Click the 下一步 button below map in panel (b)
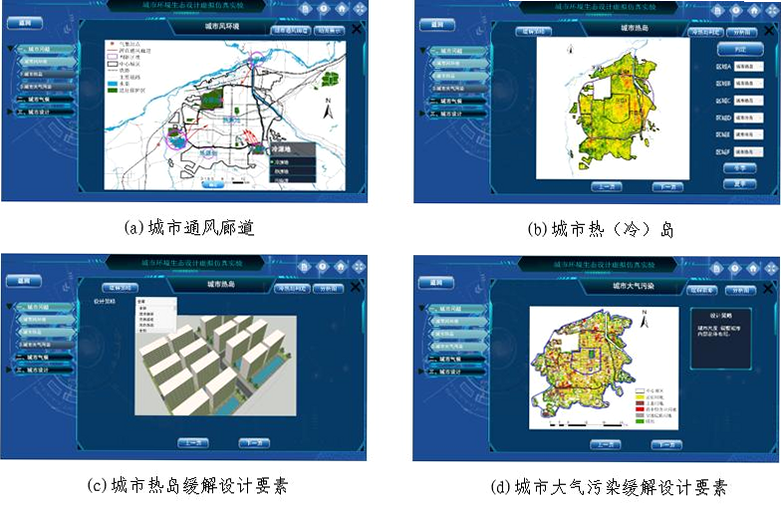The image size is (781, 507). 667,187
